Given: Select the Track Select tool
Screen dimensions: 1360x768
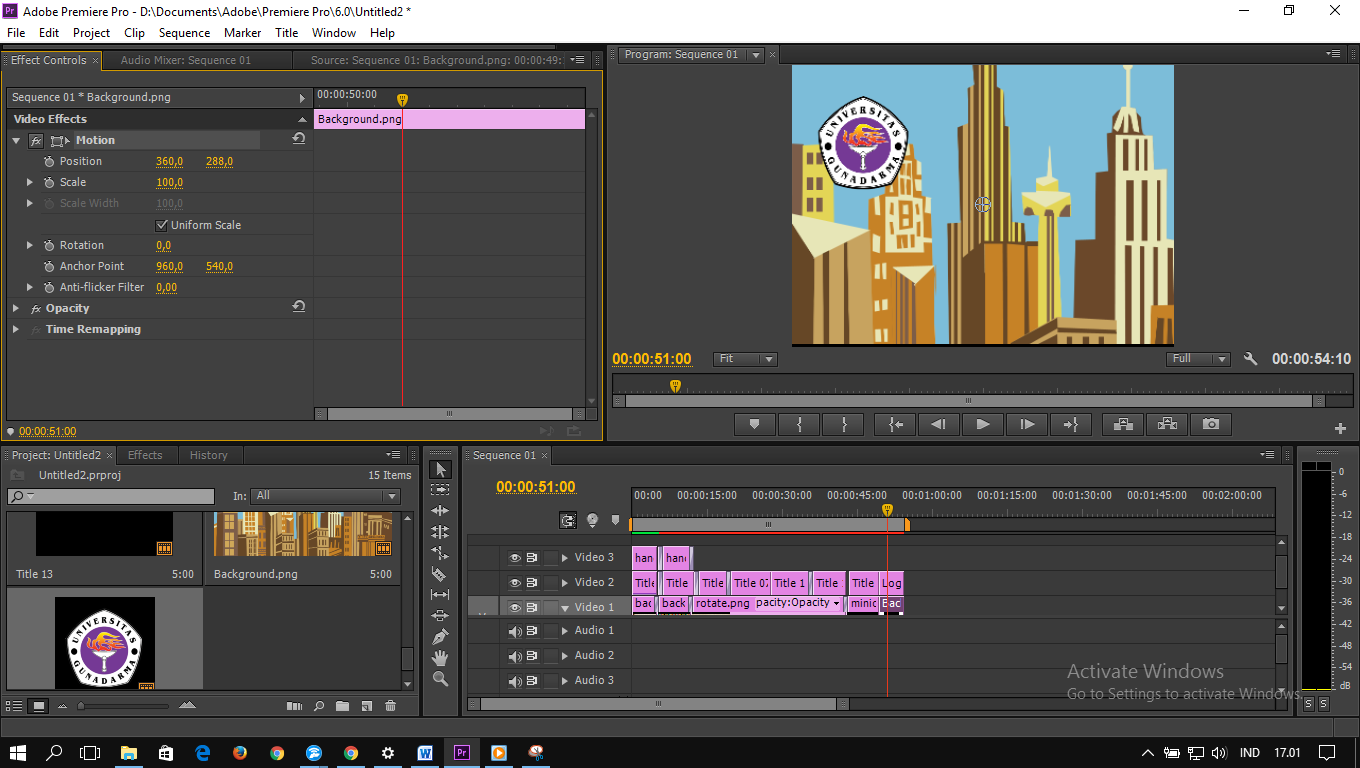Looking at the screenshot, I should 441,489.
